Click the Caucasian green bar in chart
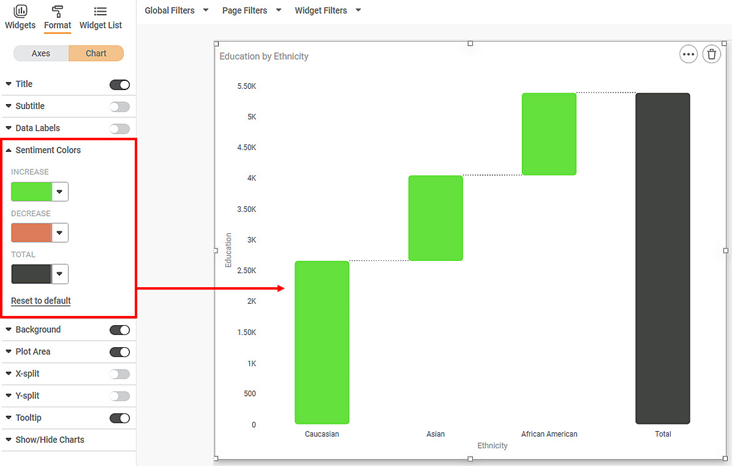Viewport: 732px width, 466px height. (322, 342)
